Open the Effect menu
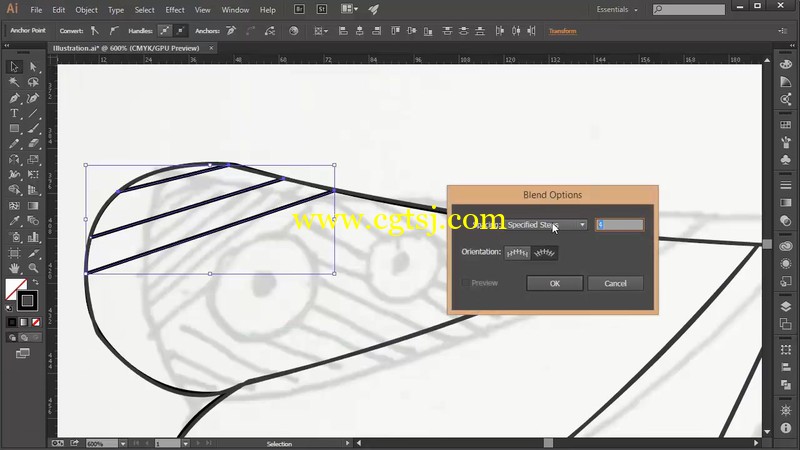Image resolution: width=800 pixels, height=450 pixels. pos(174,10)
